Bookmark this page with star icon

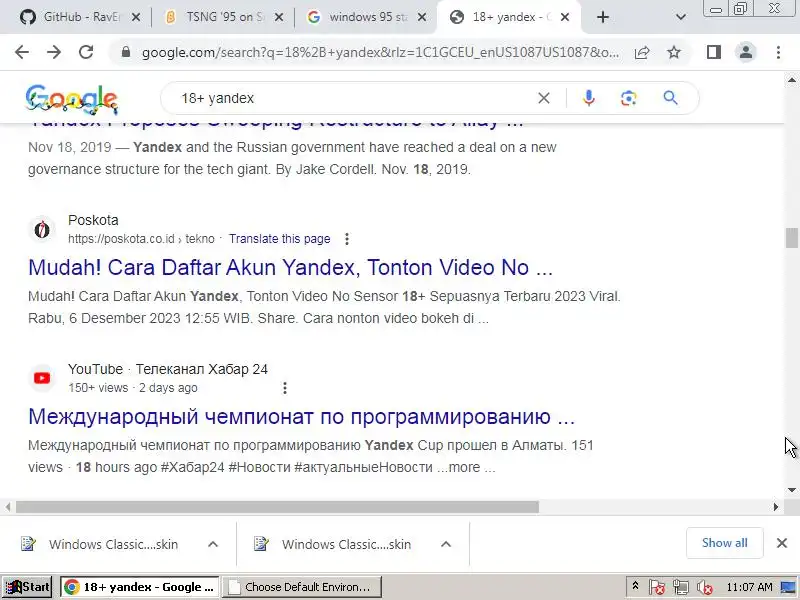click(674, 52)
